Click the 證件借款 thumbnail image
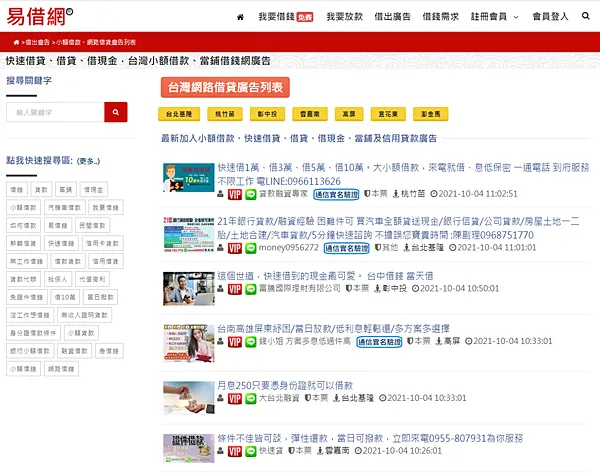Viewport: 600px width, 473px height. [x=189, y=449]
